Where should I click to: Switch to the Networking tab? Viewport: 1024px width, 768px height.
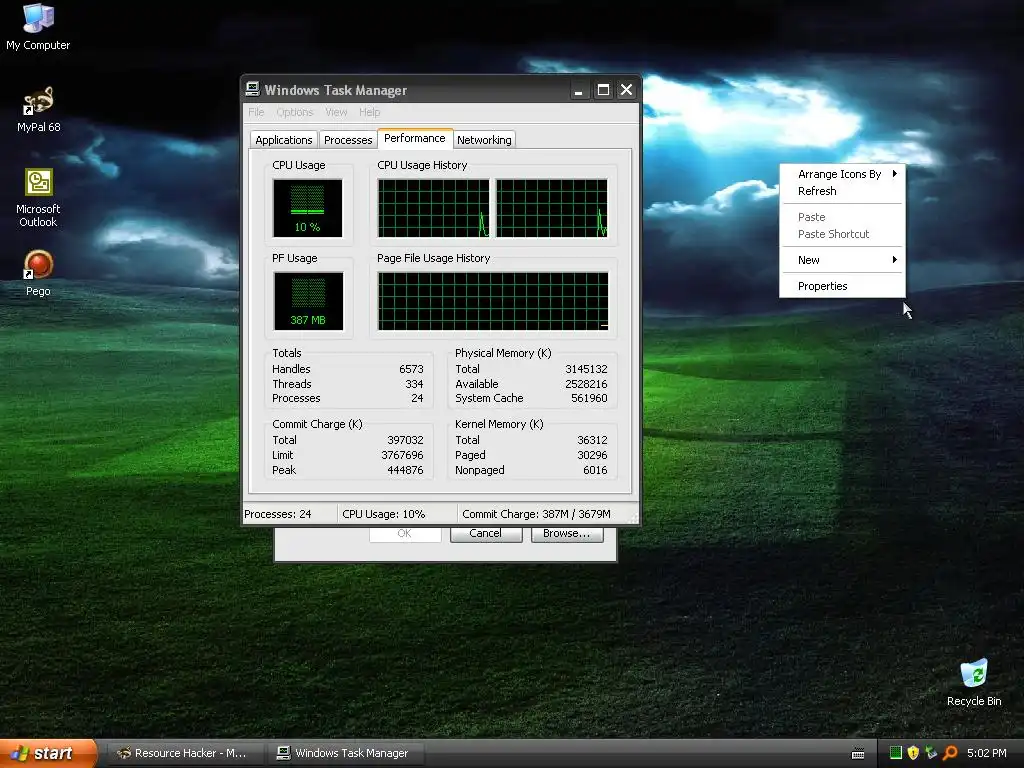point(484,140)
